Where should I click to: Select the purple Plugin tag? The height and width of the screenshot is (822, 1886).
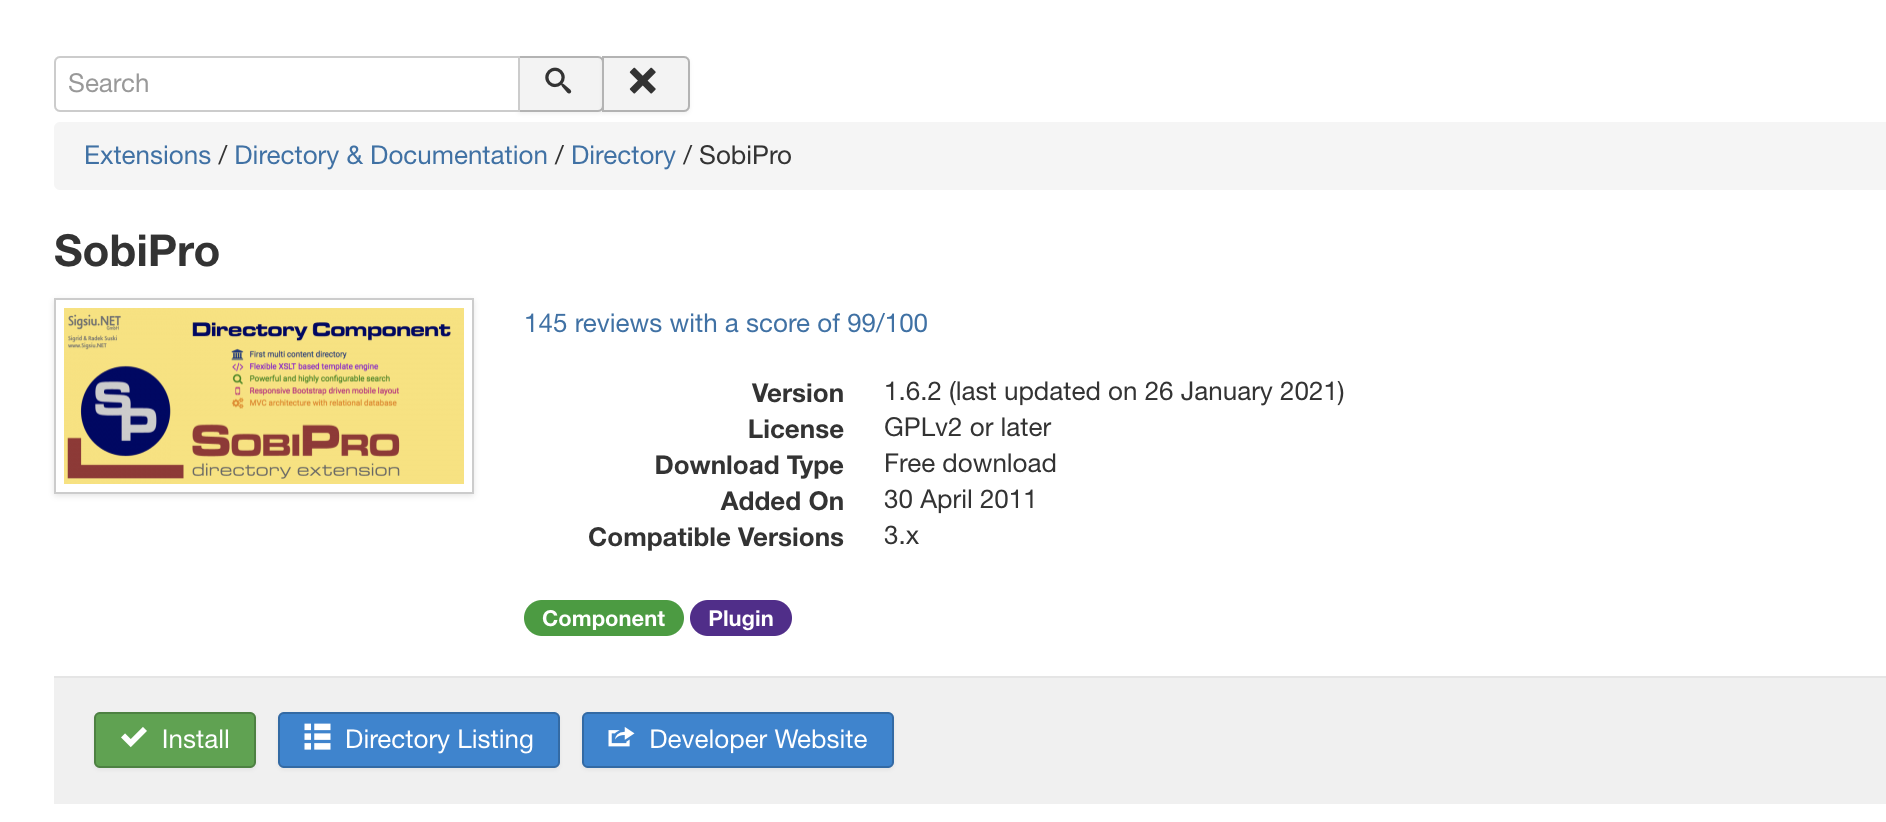(x=740, y=618)
